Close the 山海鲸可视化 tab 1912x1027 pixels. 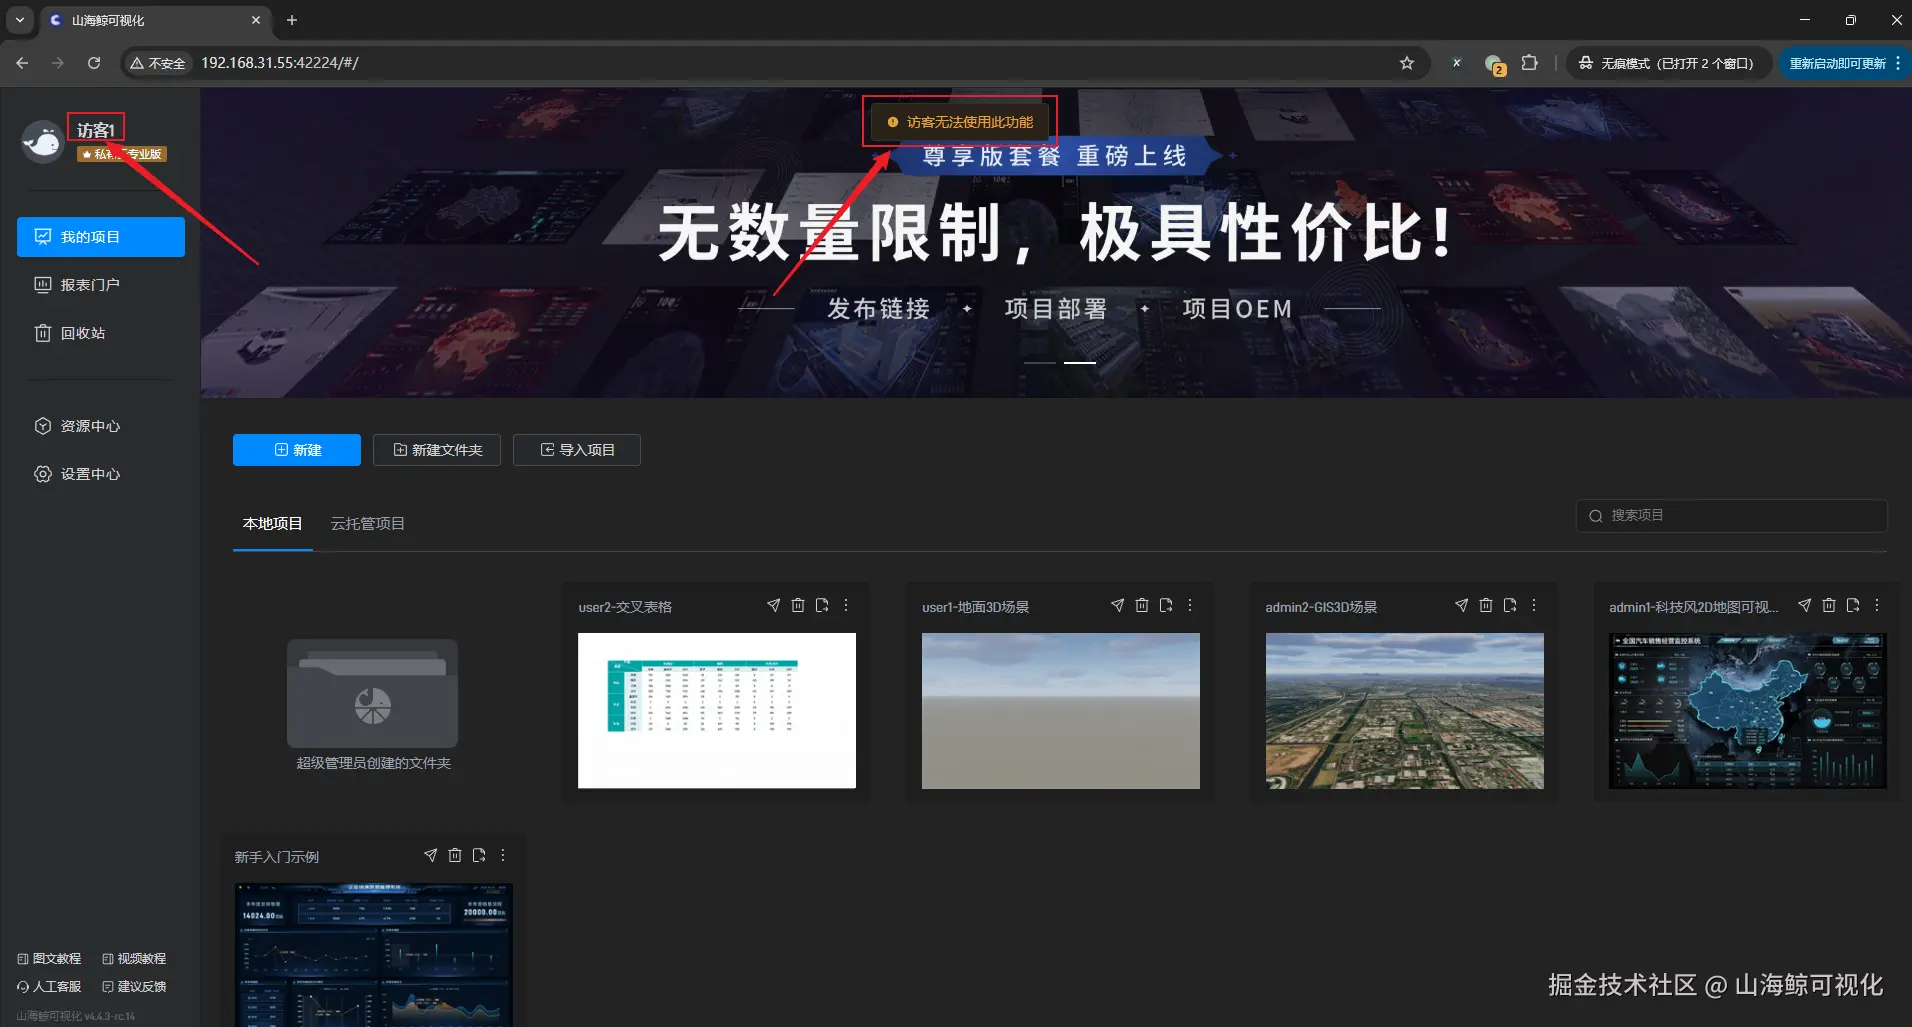click(256, 20)
